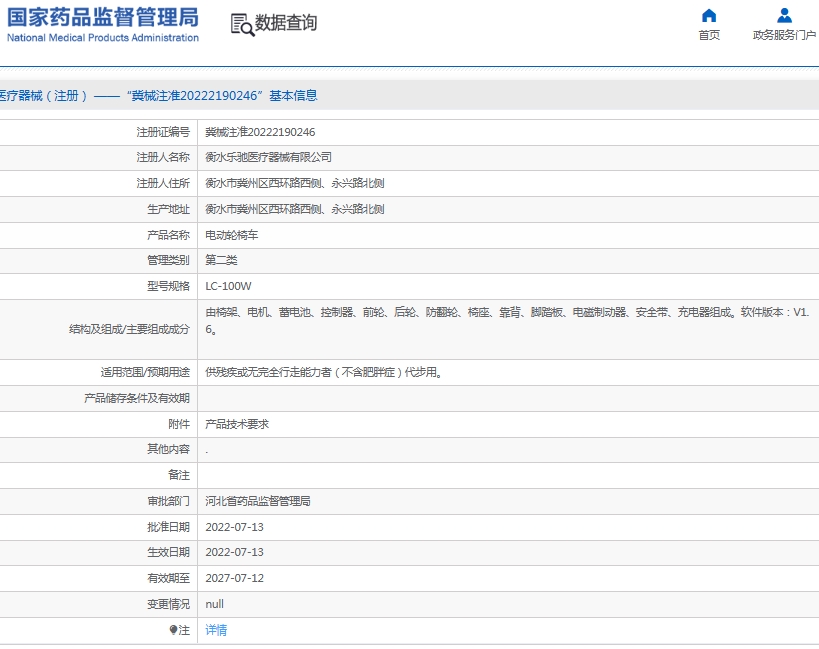The height and width of the screenshot is (649, 819).
Task: Click the 审批部门 label
Action: click(168, 501)
